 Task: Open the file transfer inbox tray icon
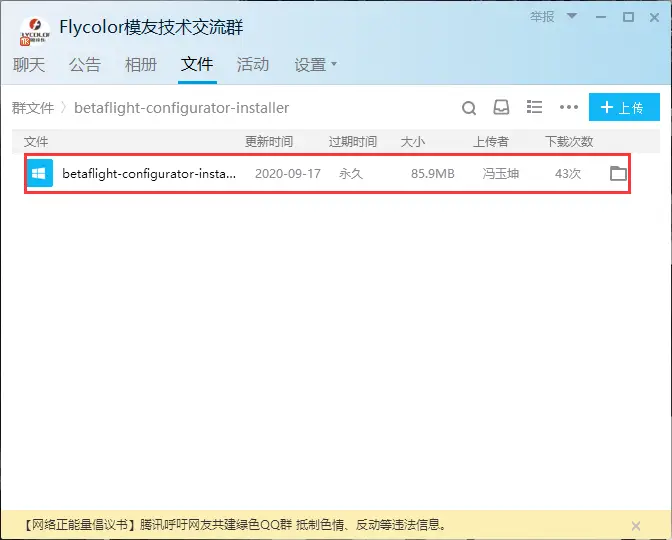(501, 107)
